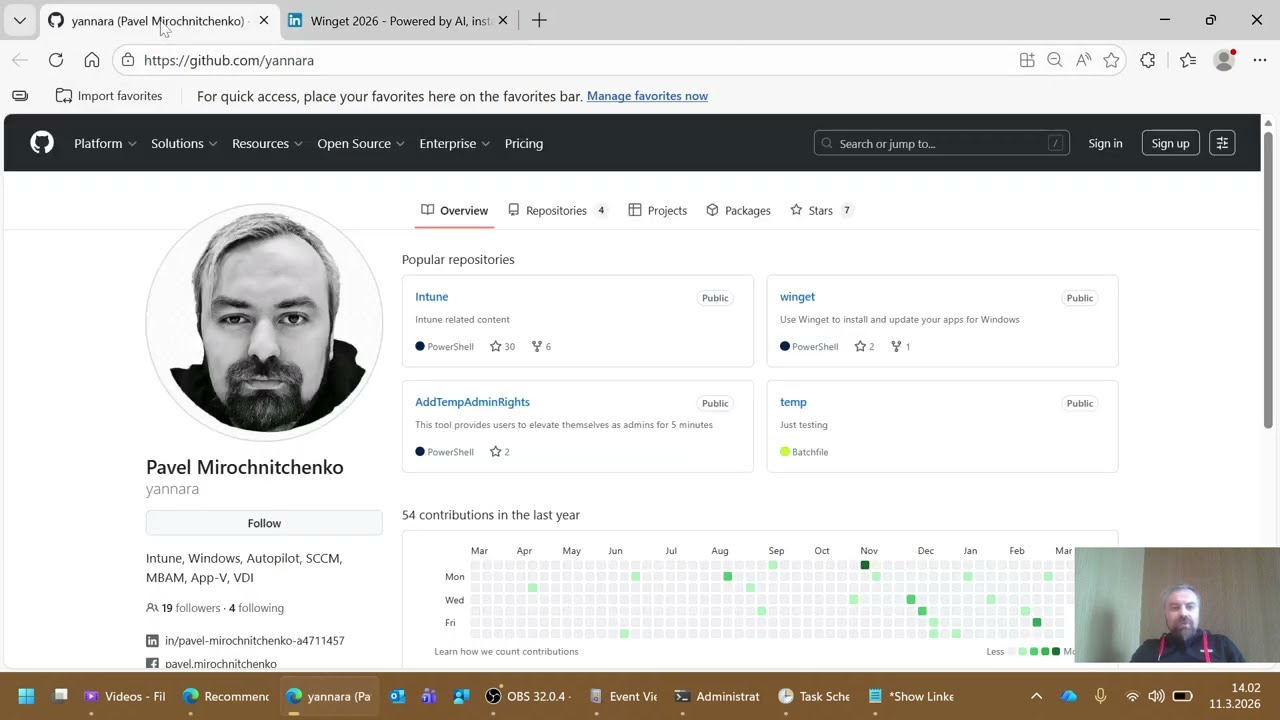Add this page to favorites star

coord(1111,60)
